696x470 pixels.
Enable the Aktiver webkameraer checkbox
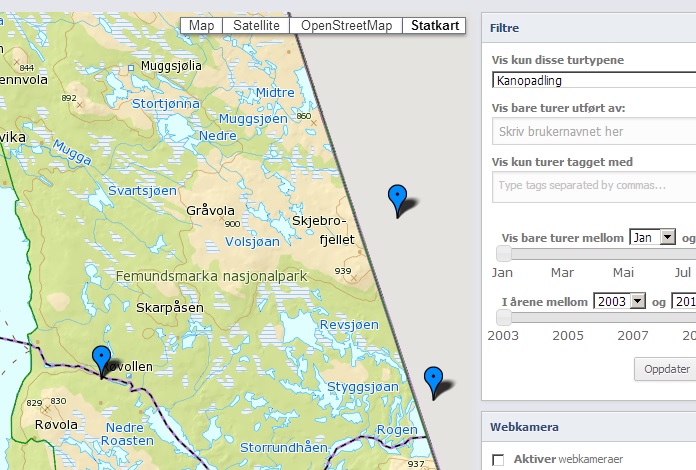pyautogui.click(x=499, y=459)
